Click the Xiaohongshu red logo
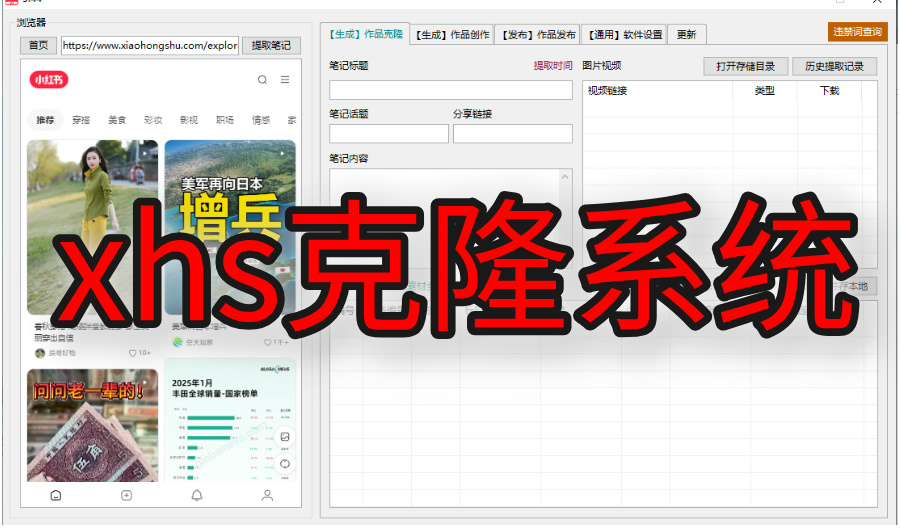Viewport: 900px width, 531px height. (x=49, y=80)
